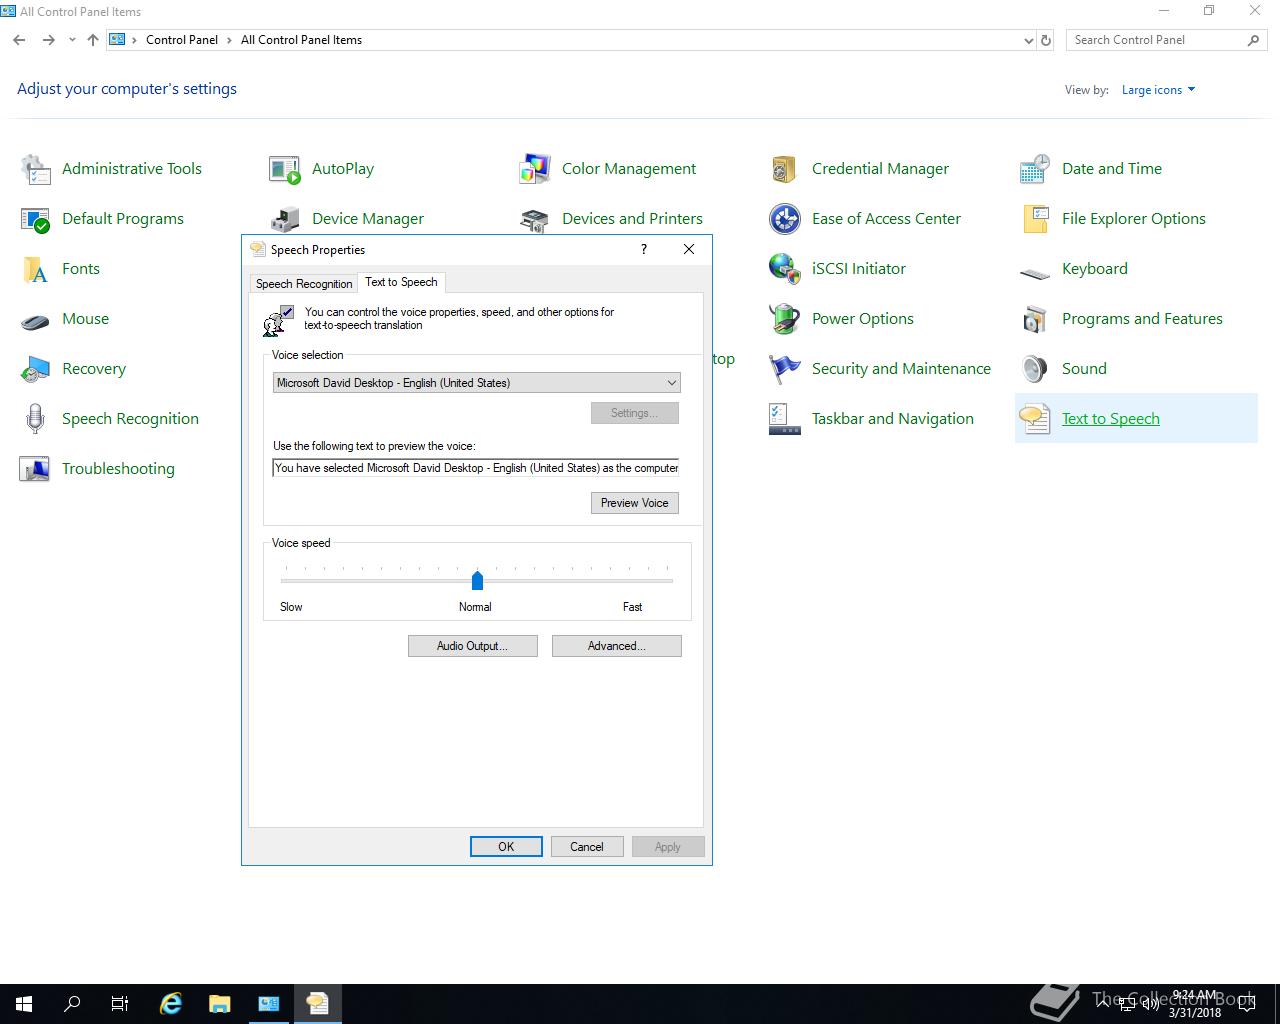
Task: Open the Advanced button
Action: (x=616, y=646)
